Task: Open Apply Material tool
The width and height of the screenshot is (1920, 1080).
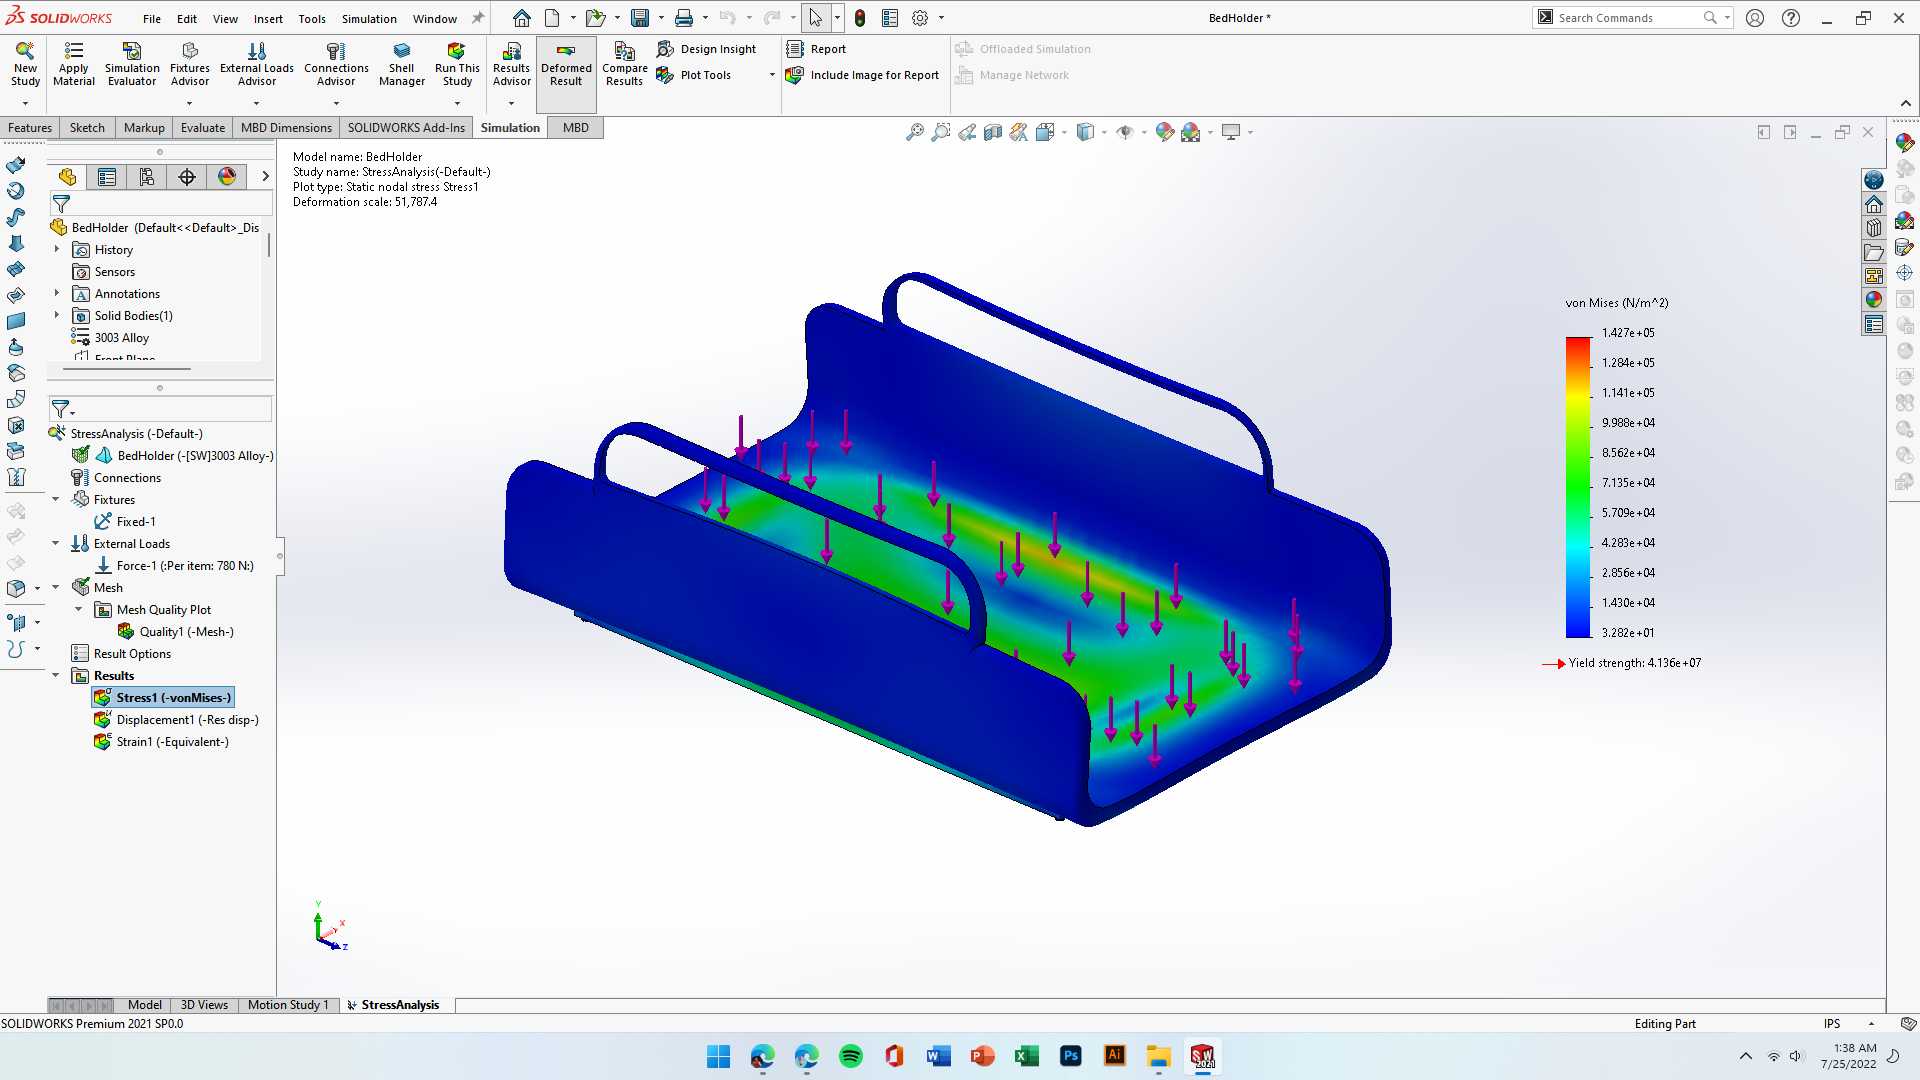Action: 74,65
